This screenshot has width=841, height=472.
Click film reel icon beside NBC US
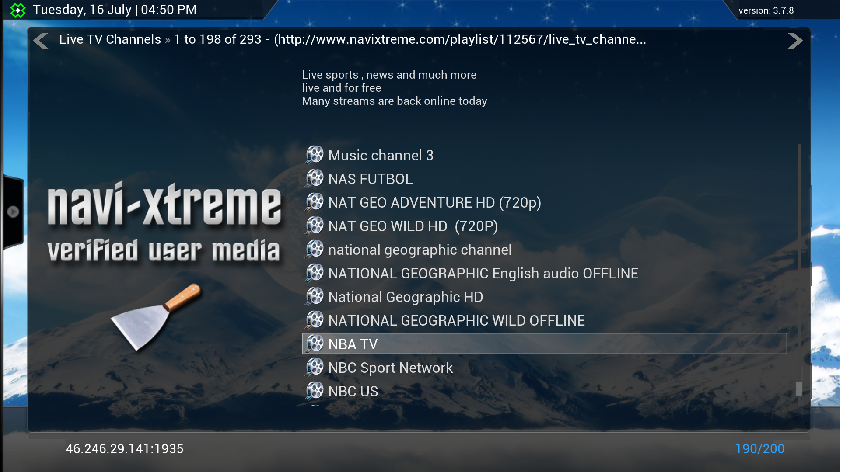tap(315, 391)
